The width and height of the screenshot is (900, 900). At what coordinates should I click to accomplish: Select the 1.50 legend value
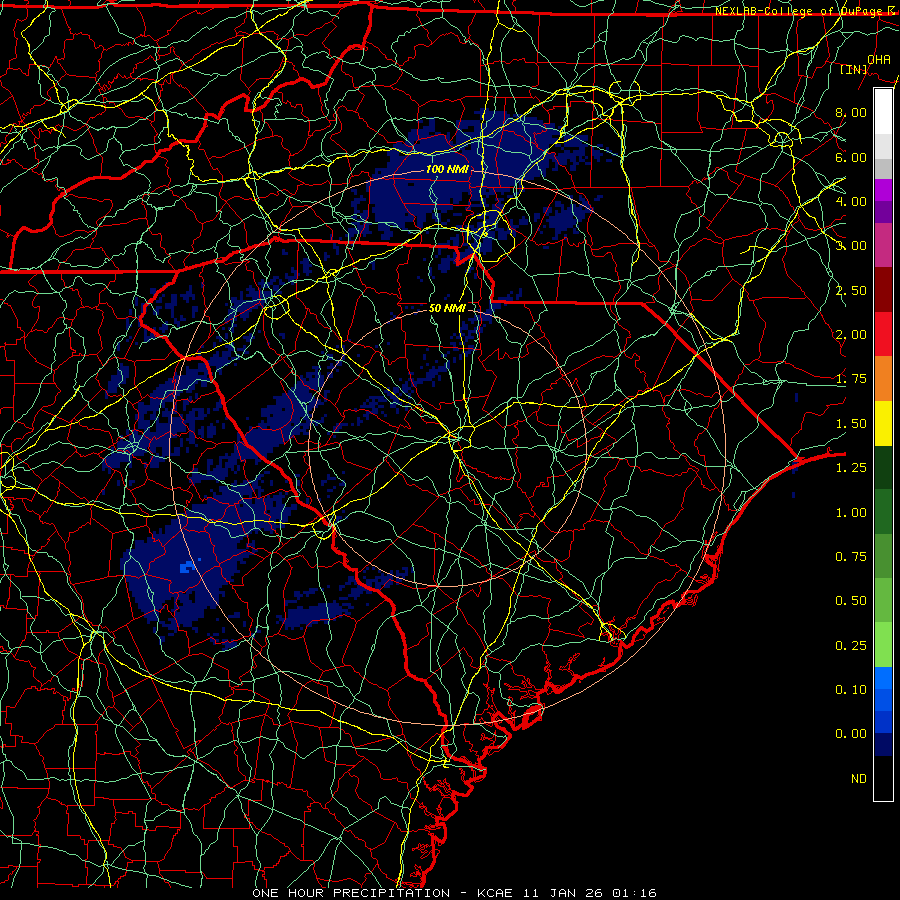click(851, 423)
